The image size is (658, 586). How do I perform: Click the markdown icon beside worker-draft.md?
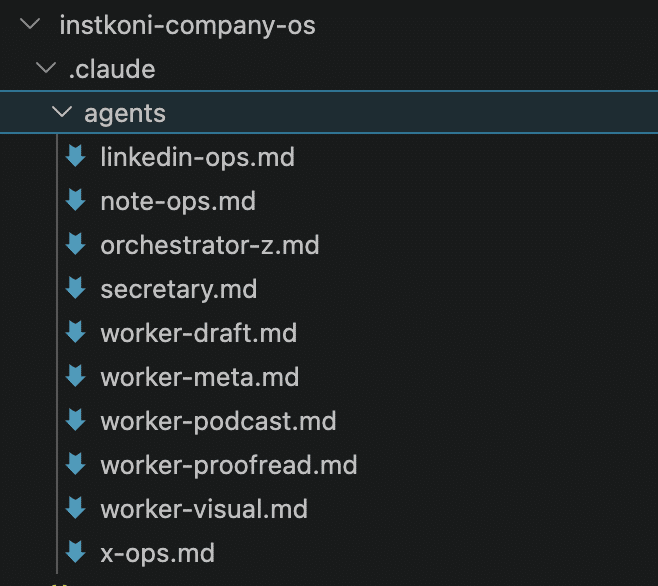(75, 333)
